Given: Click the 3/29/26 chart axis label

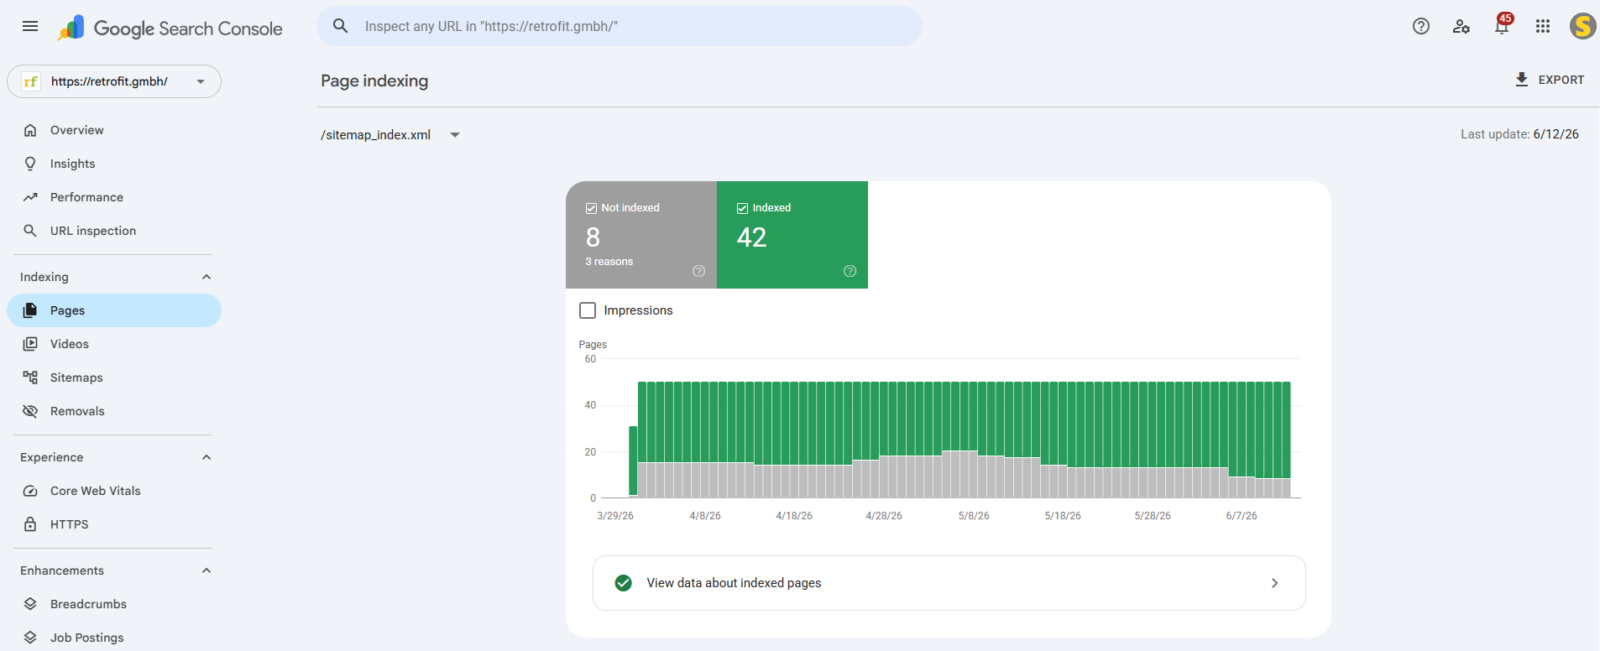Looking at the screenshot, I should (x=615, y=516).
